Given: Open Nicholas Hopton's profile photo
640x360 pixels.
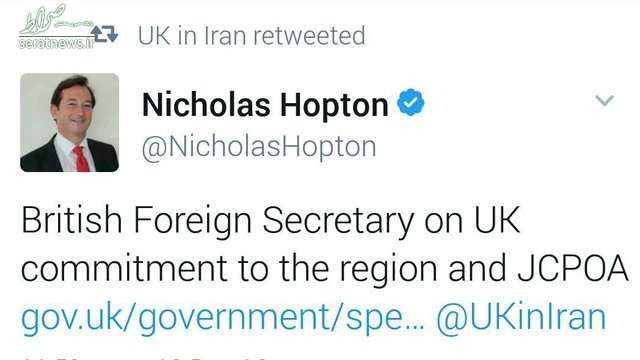Looking at the screenshot, I should 69,122.
